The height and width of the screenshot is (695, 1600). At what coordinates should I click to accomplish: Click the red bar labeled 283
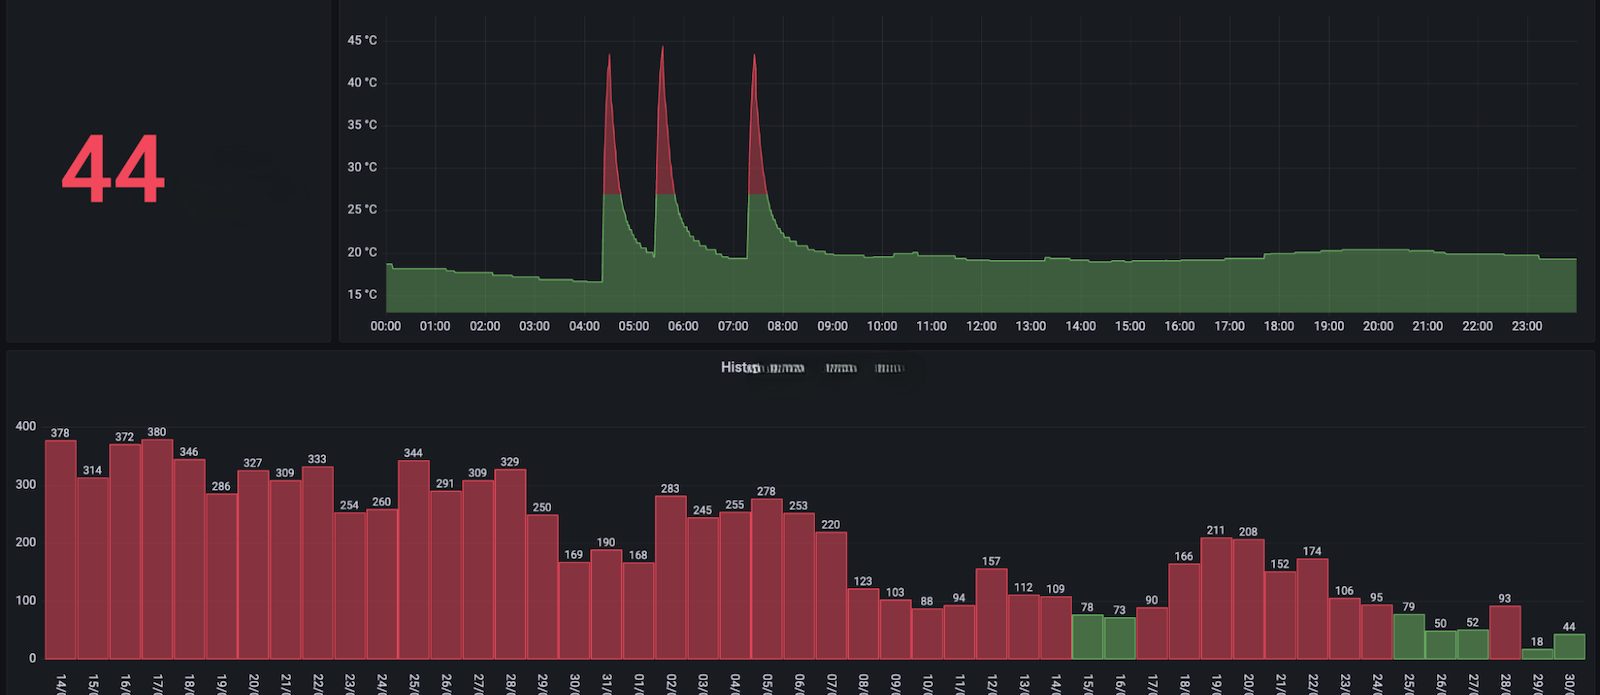670,578
